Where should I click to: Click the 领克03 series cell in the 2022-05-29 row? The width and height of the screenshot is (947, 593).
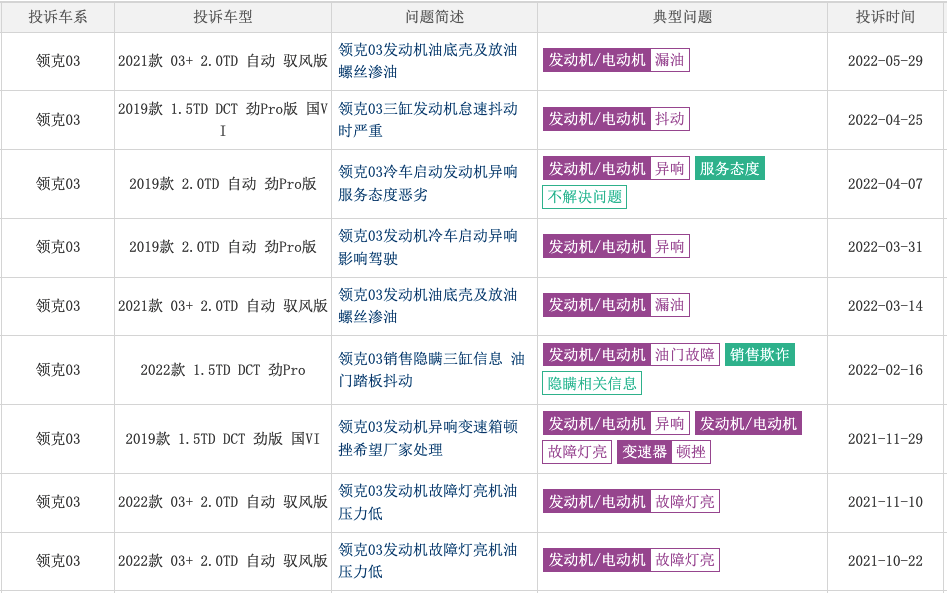[58, 61]
